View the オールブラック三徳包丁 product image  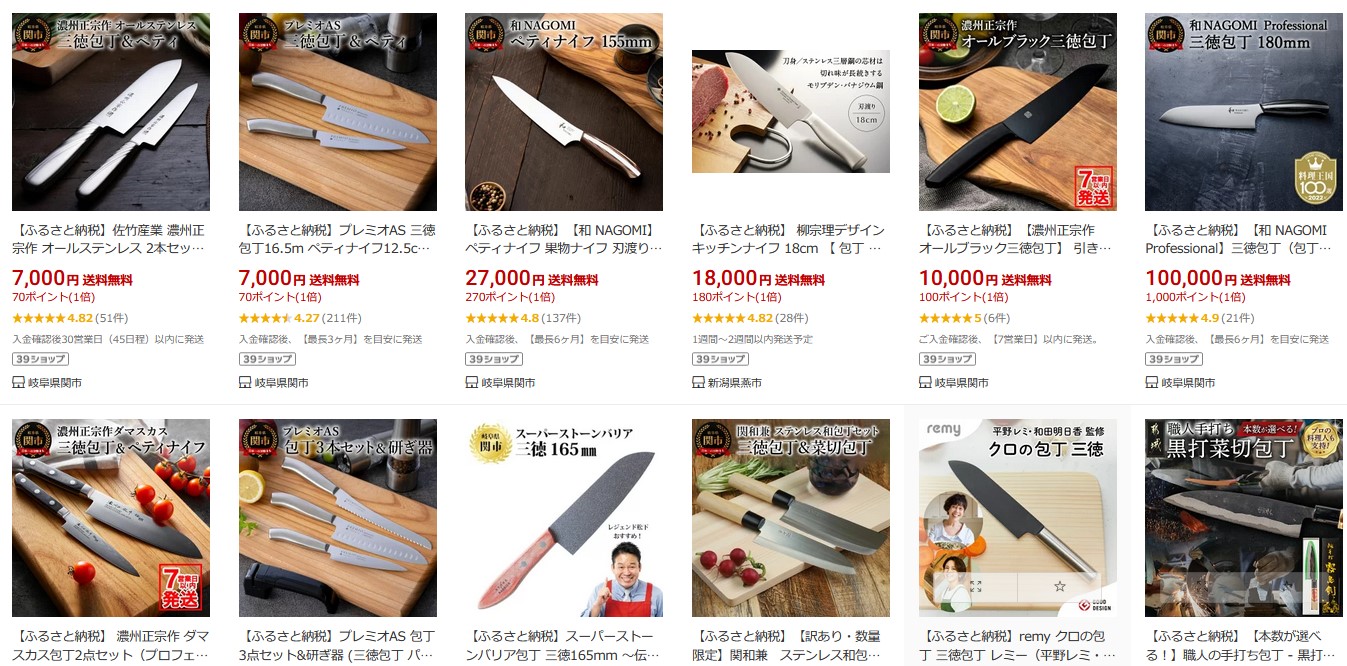pyautogui.click(x=1018, y=112)
